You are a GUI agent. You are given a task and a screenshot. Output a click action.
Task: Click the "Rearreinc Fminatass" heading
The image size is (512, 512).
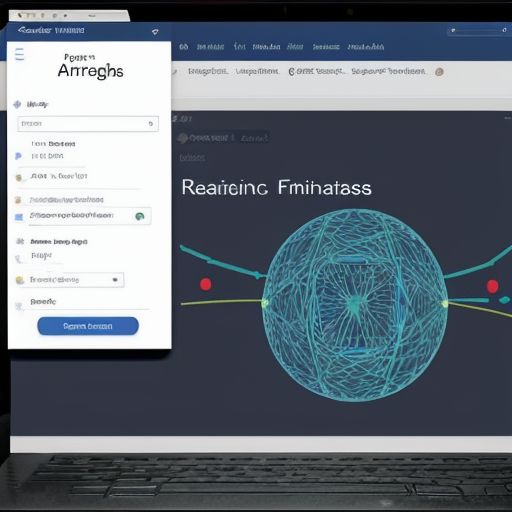coord(276,187)
